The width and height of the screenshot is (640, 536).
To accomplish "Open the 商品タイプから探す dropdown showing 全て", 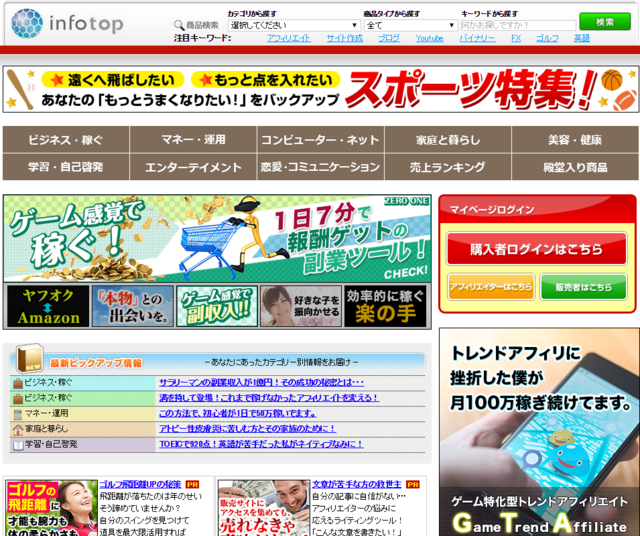I will coord(410,25).
